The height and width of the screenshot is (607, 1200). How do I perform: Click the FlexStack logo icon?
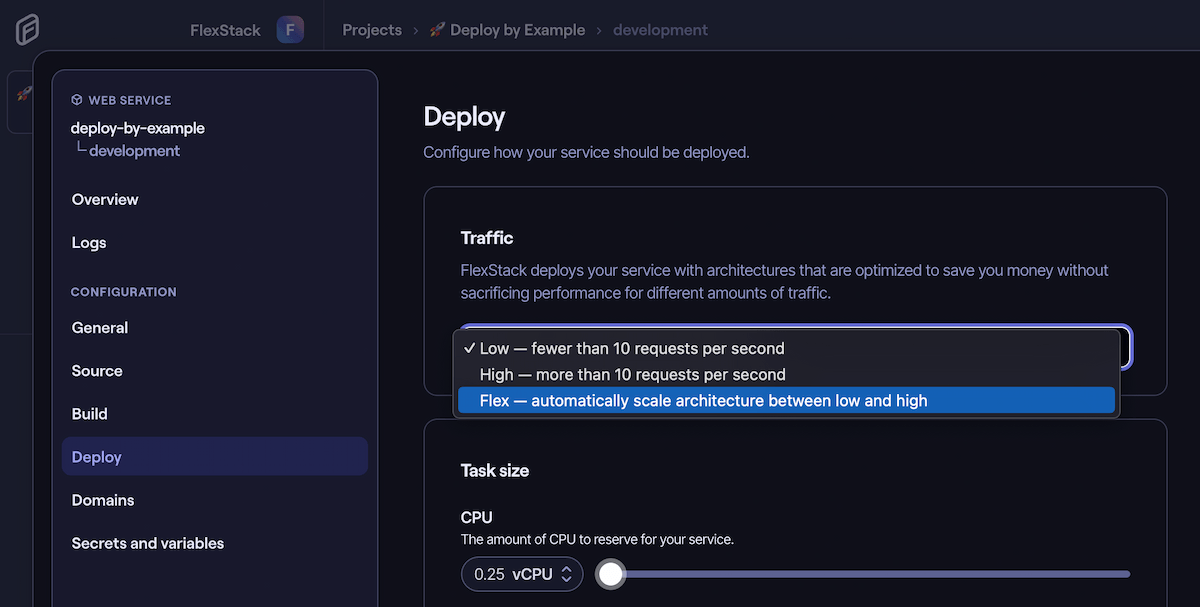pyautogui.click(x=27, y=29)
